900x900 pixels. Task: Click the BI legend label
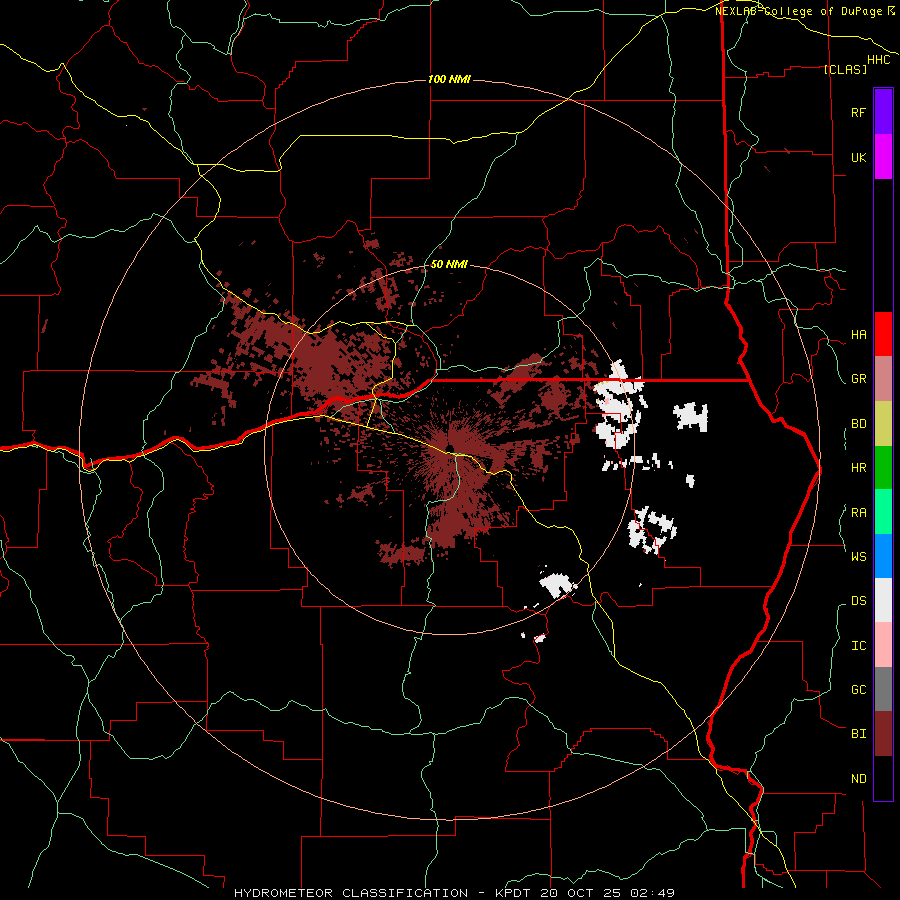(x=858, y=734)
